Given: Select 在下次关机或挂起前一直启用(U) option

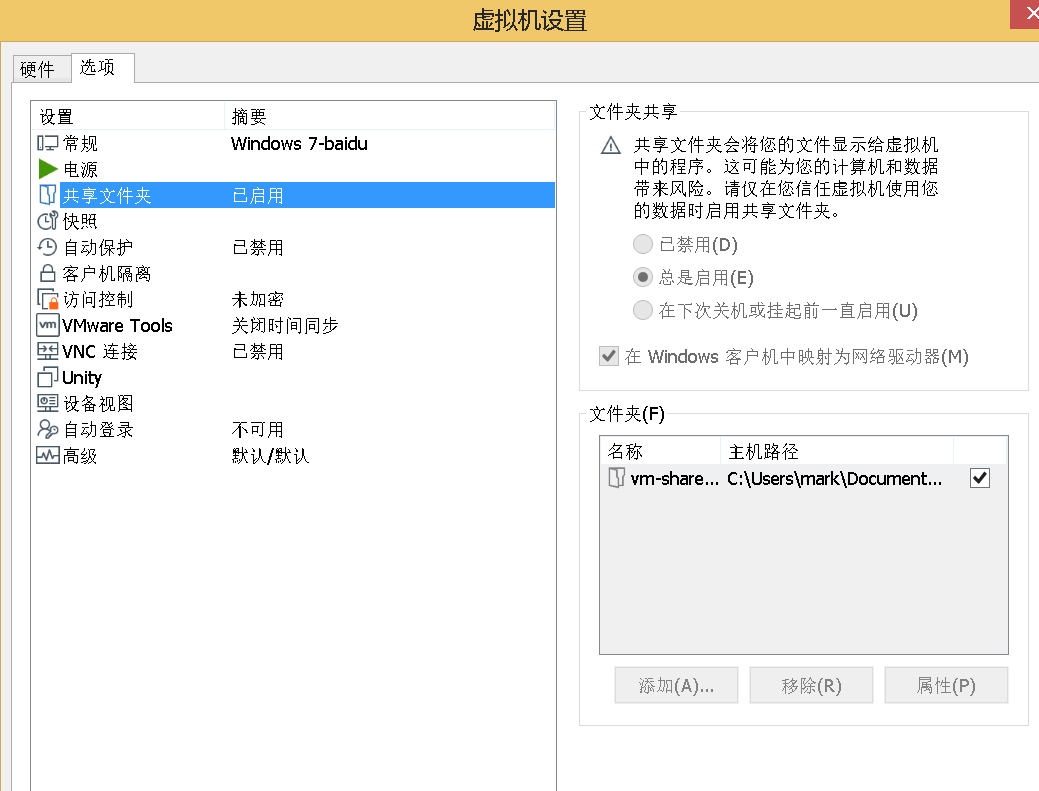Looking at the screenshot, I should click(x=643, y=310).
